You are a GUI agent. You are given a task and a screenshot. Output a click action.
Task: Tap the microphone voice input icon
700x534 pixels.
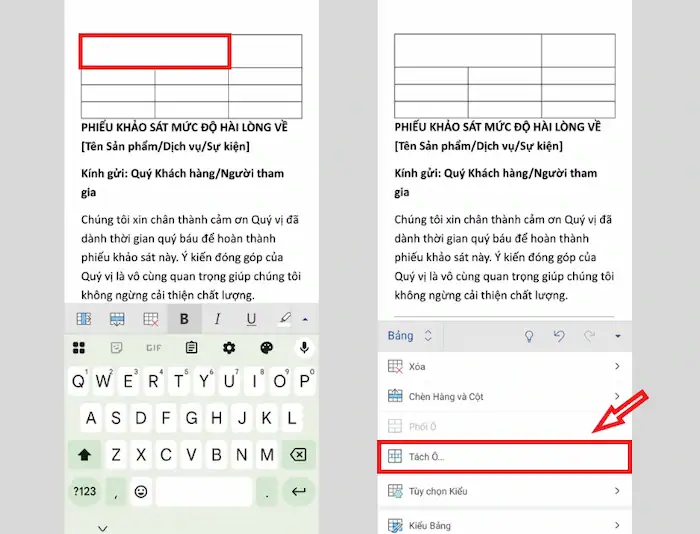[x=304, y=348]
